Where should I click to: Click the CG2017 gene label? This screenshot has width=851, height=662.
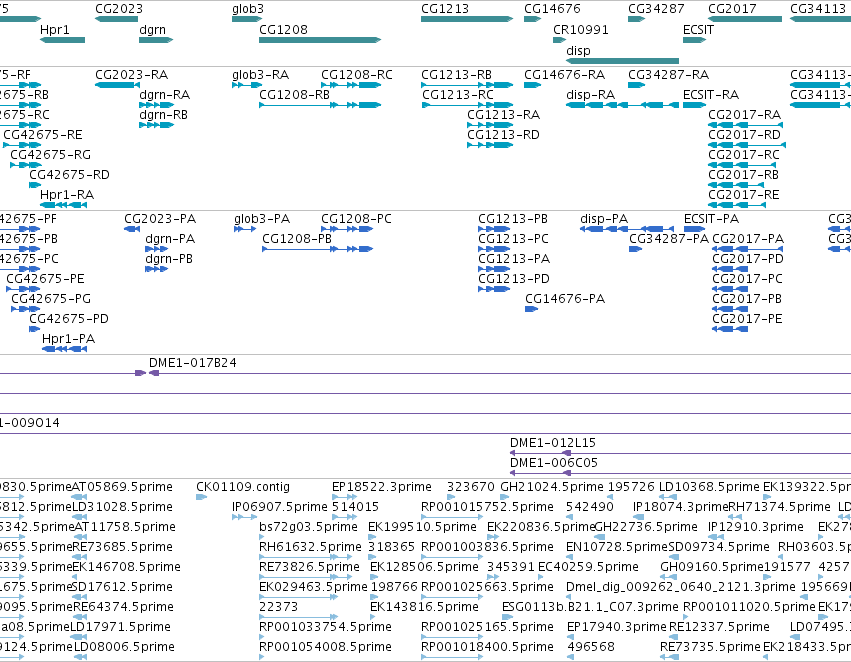click(x=732, y=9)
